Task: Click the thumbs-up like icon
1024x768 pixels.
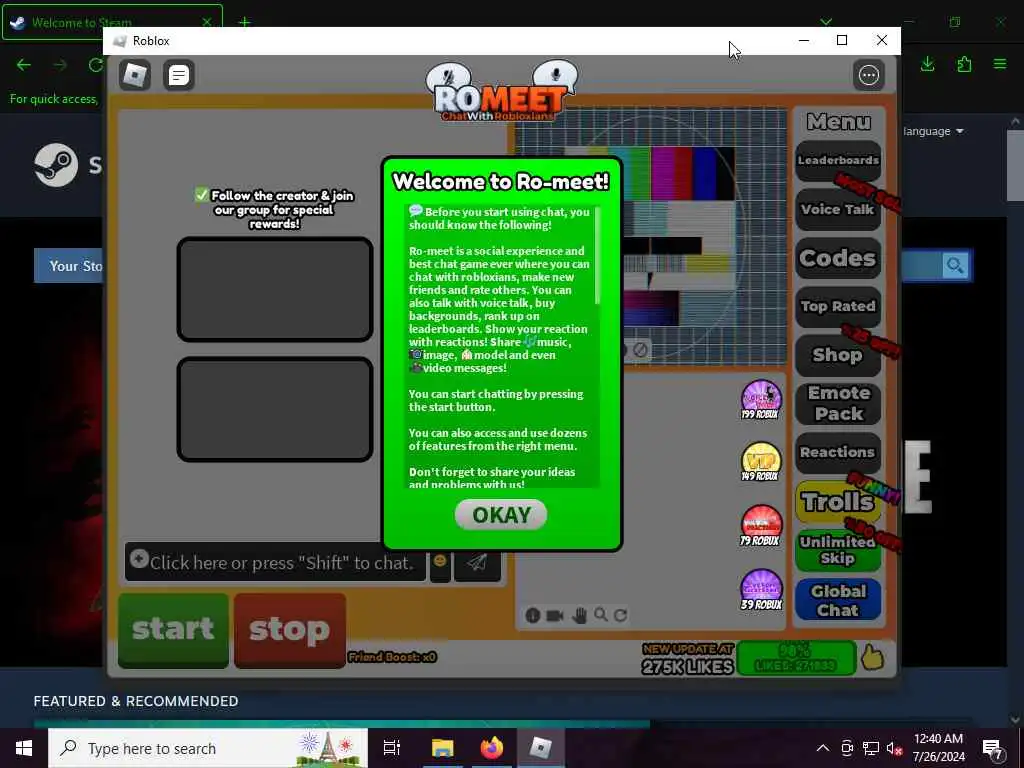Action: pos(873,657)
